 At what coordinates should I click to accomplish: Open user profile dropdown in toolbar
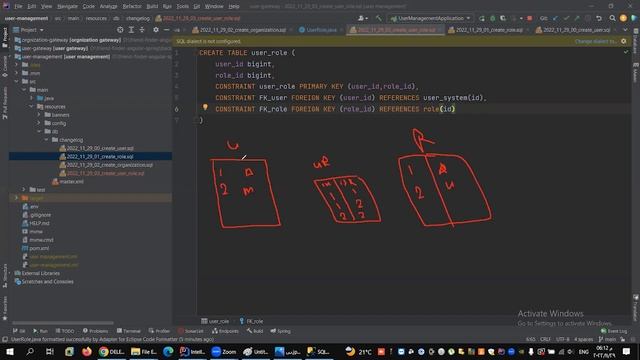[362, 18]
